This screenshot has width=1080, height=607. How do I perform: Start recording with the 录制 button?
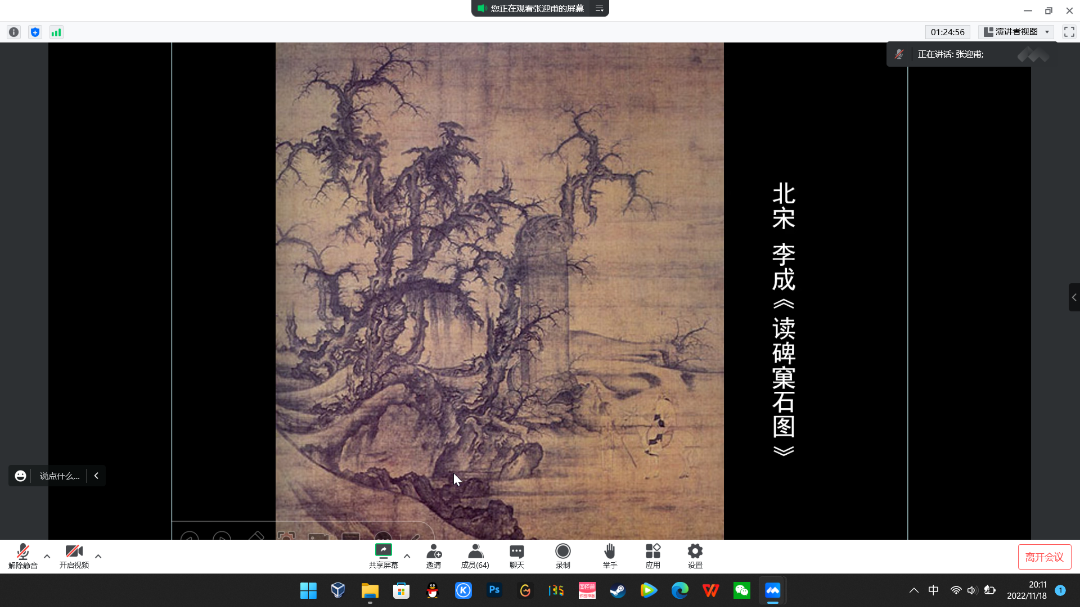(x=563, y=556)
